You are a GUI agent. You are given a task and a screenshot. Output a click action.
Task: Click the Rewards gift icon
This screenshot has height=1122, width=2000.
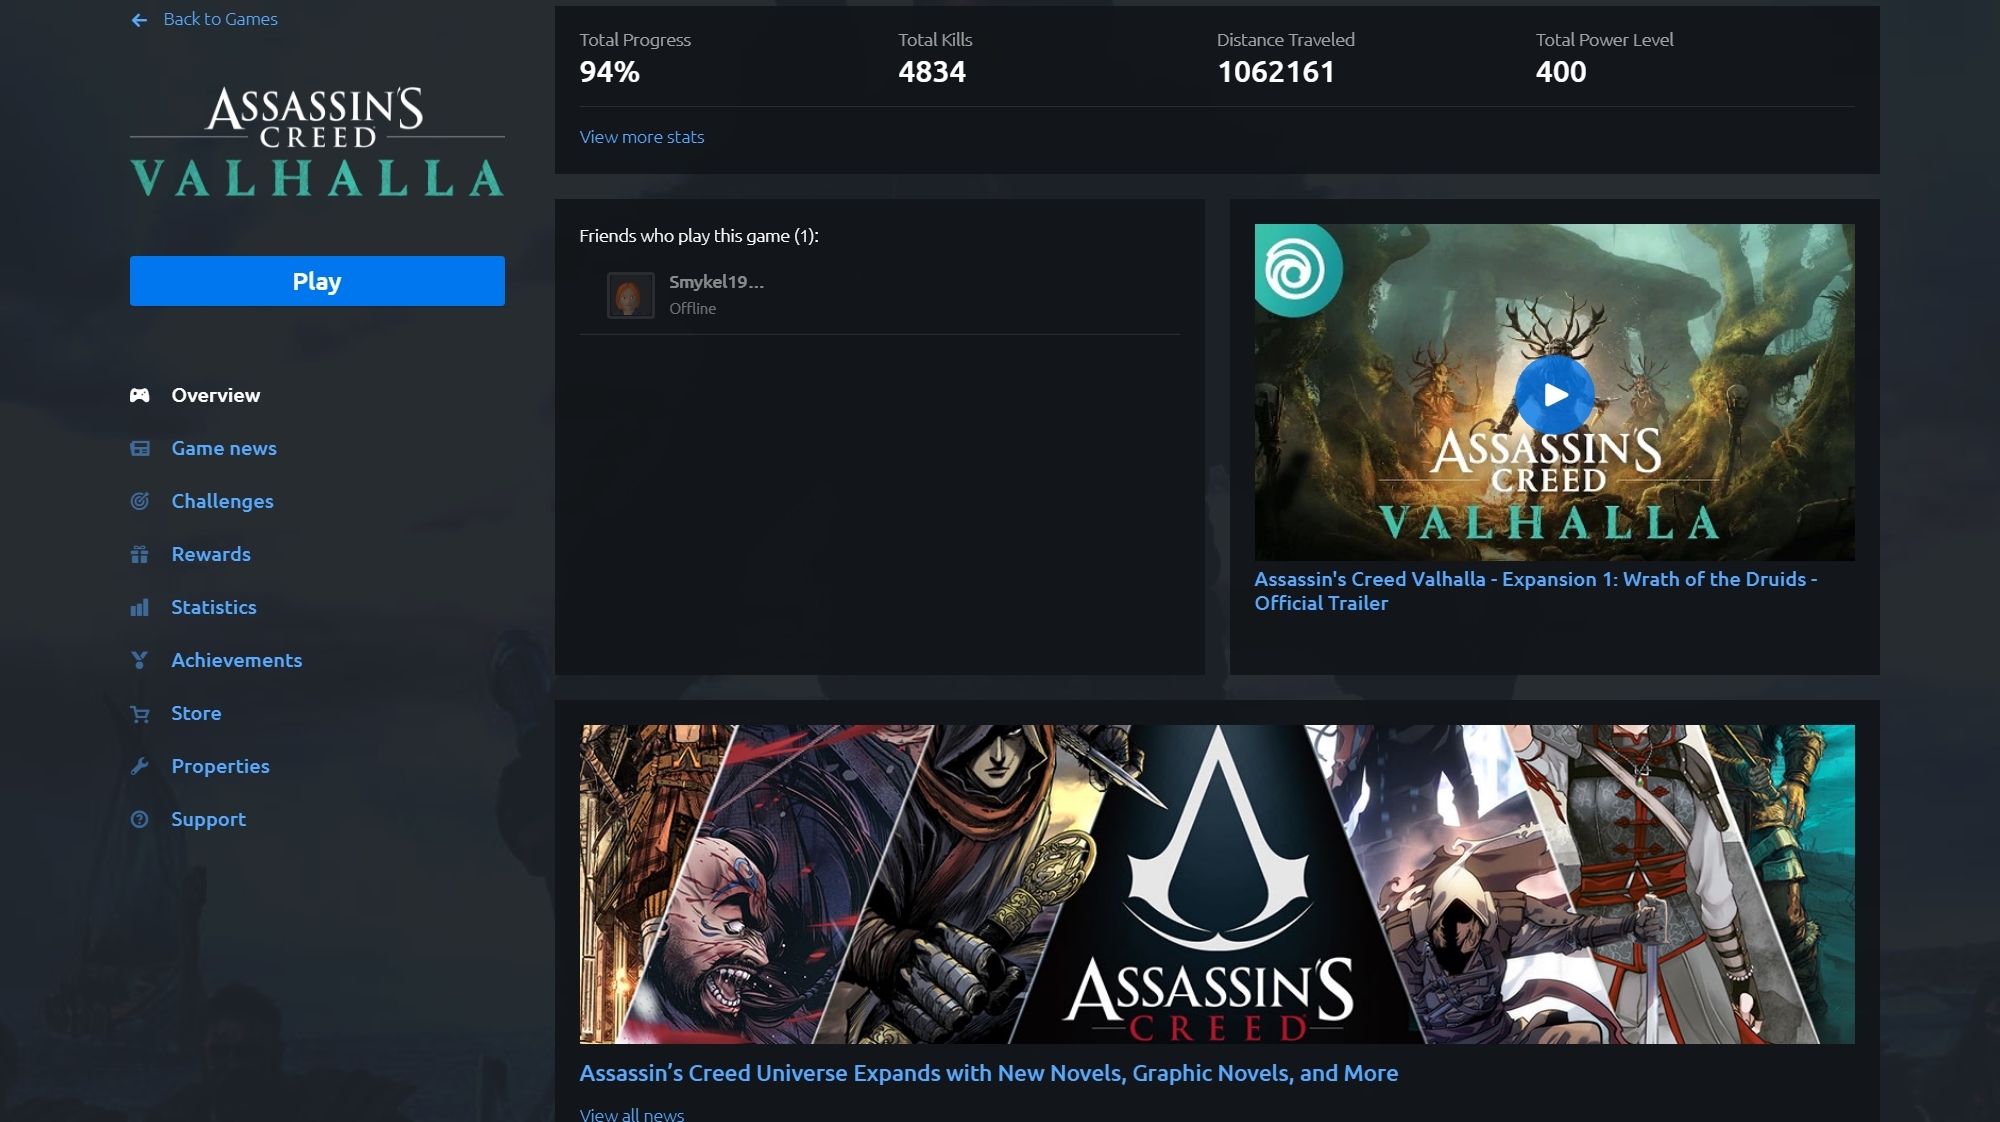tap(140, 554)
